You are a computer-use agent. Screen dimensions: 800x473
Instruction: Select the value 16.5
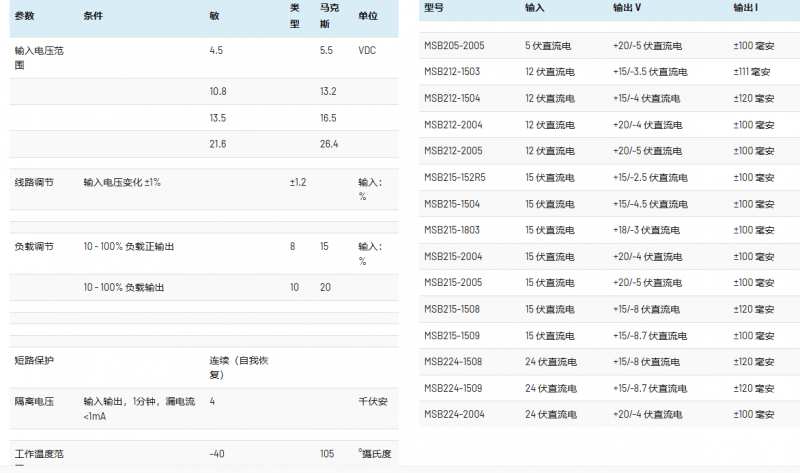pos(328,118)
